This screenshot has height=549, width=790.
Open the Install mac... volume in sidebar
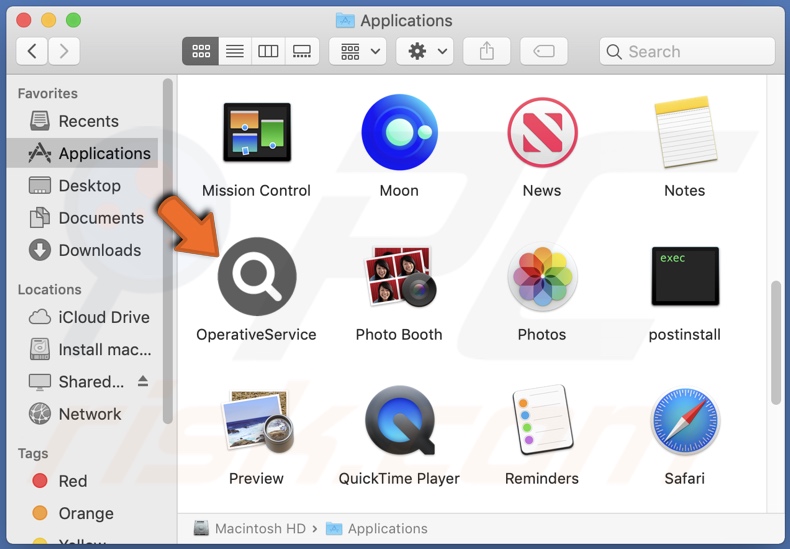click(x=83, y=349)
